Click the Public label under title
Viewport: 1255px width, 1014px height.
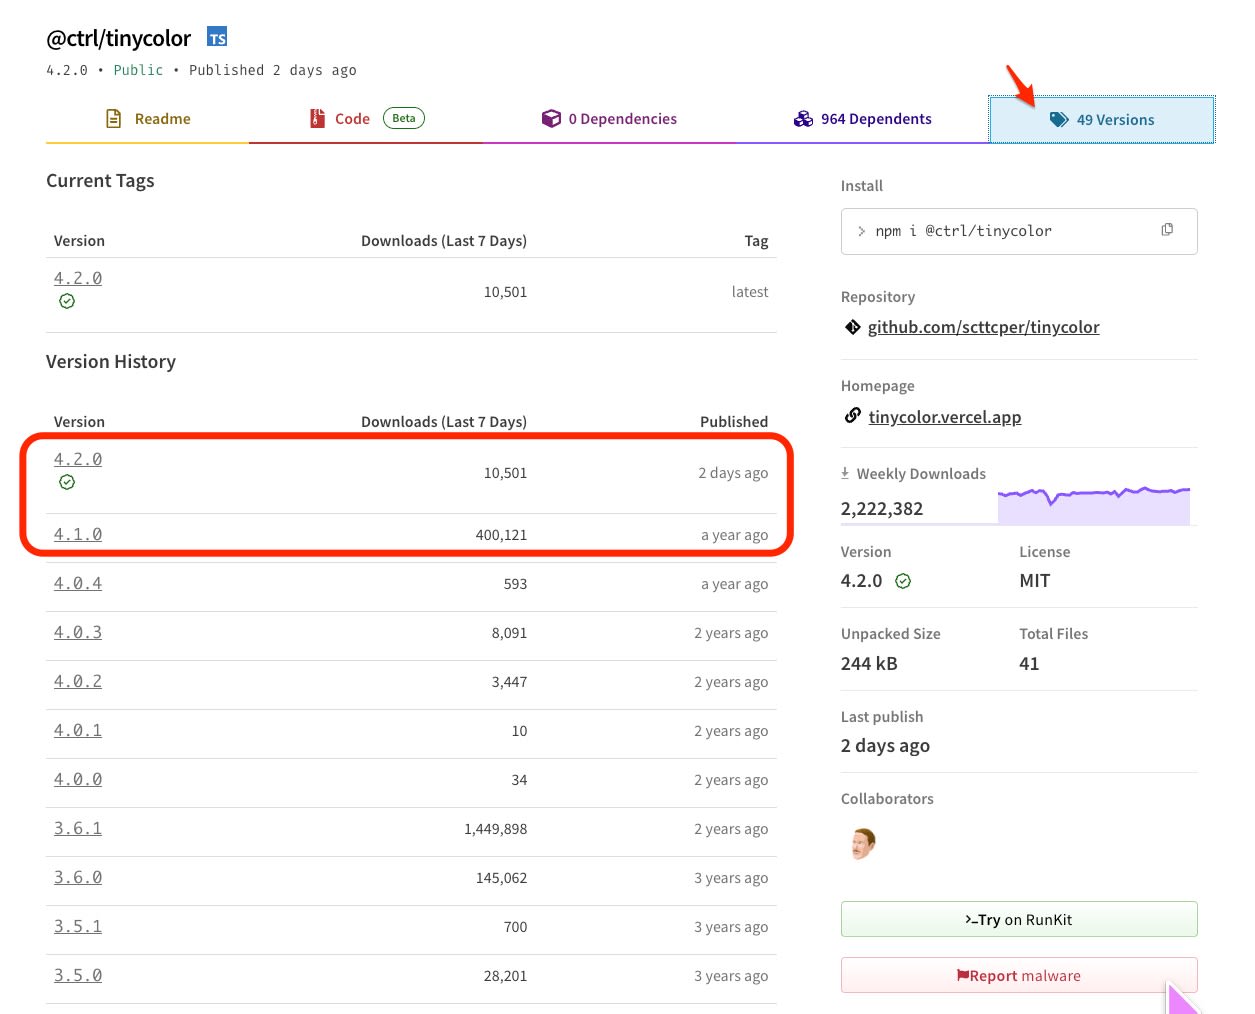pos(138,70)
